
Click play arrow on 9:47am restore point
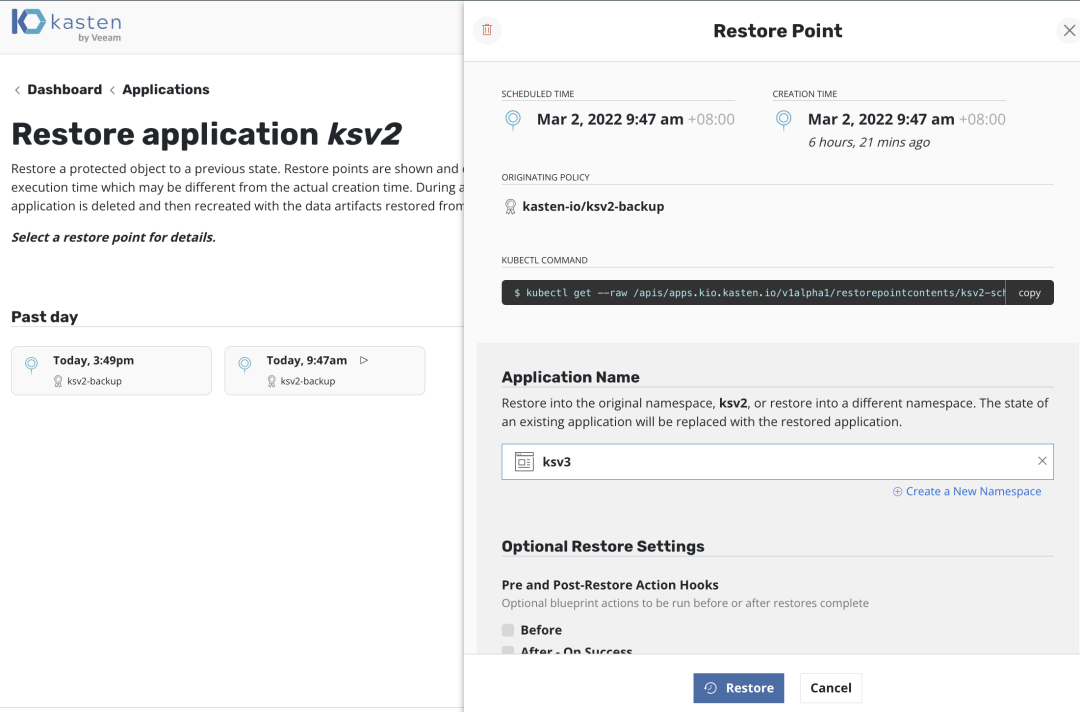[364, 360]
